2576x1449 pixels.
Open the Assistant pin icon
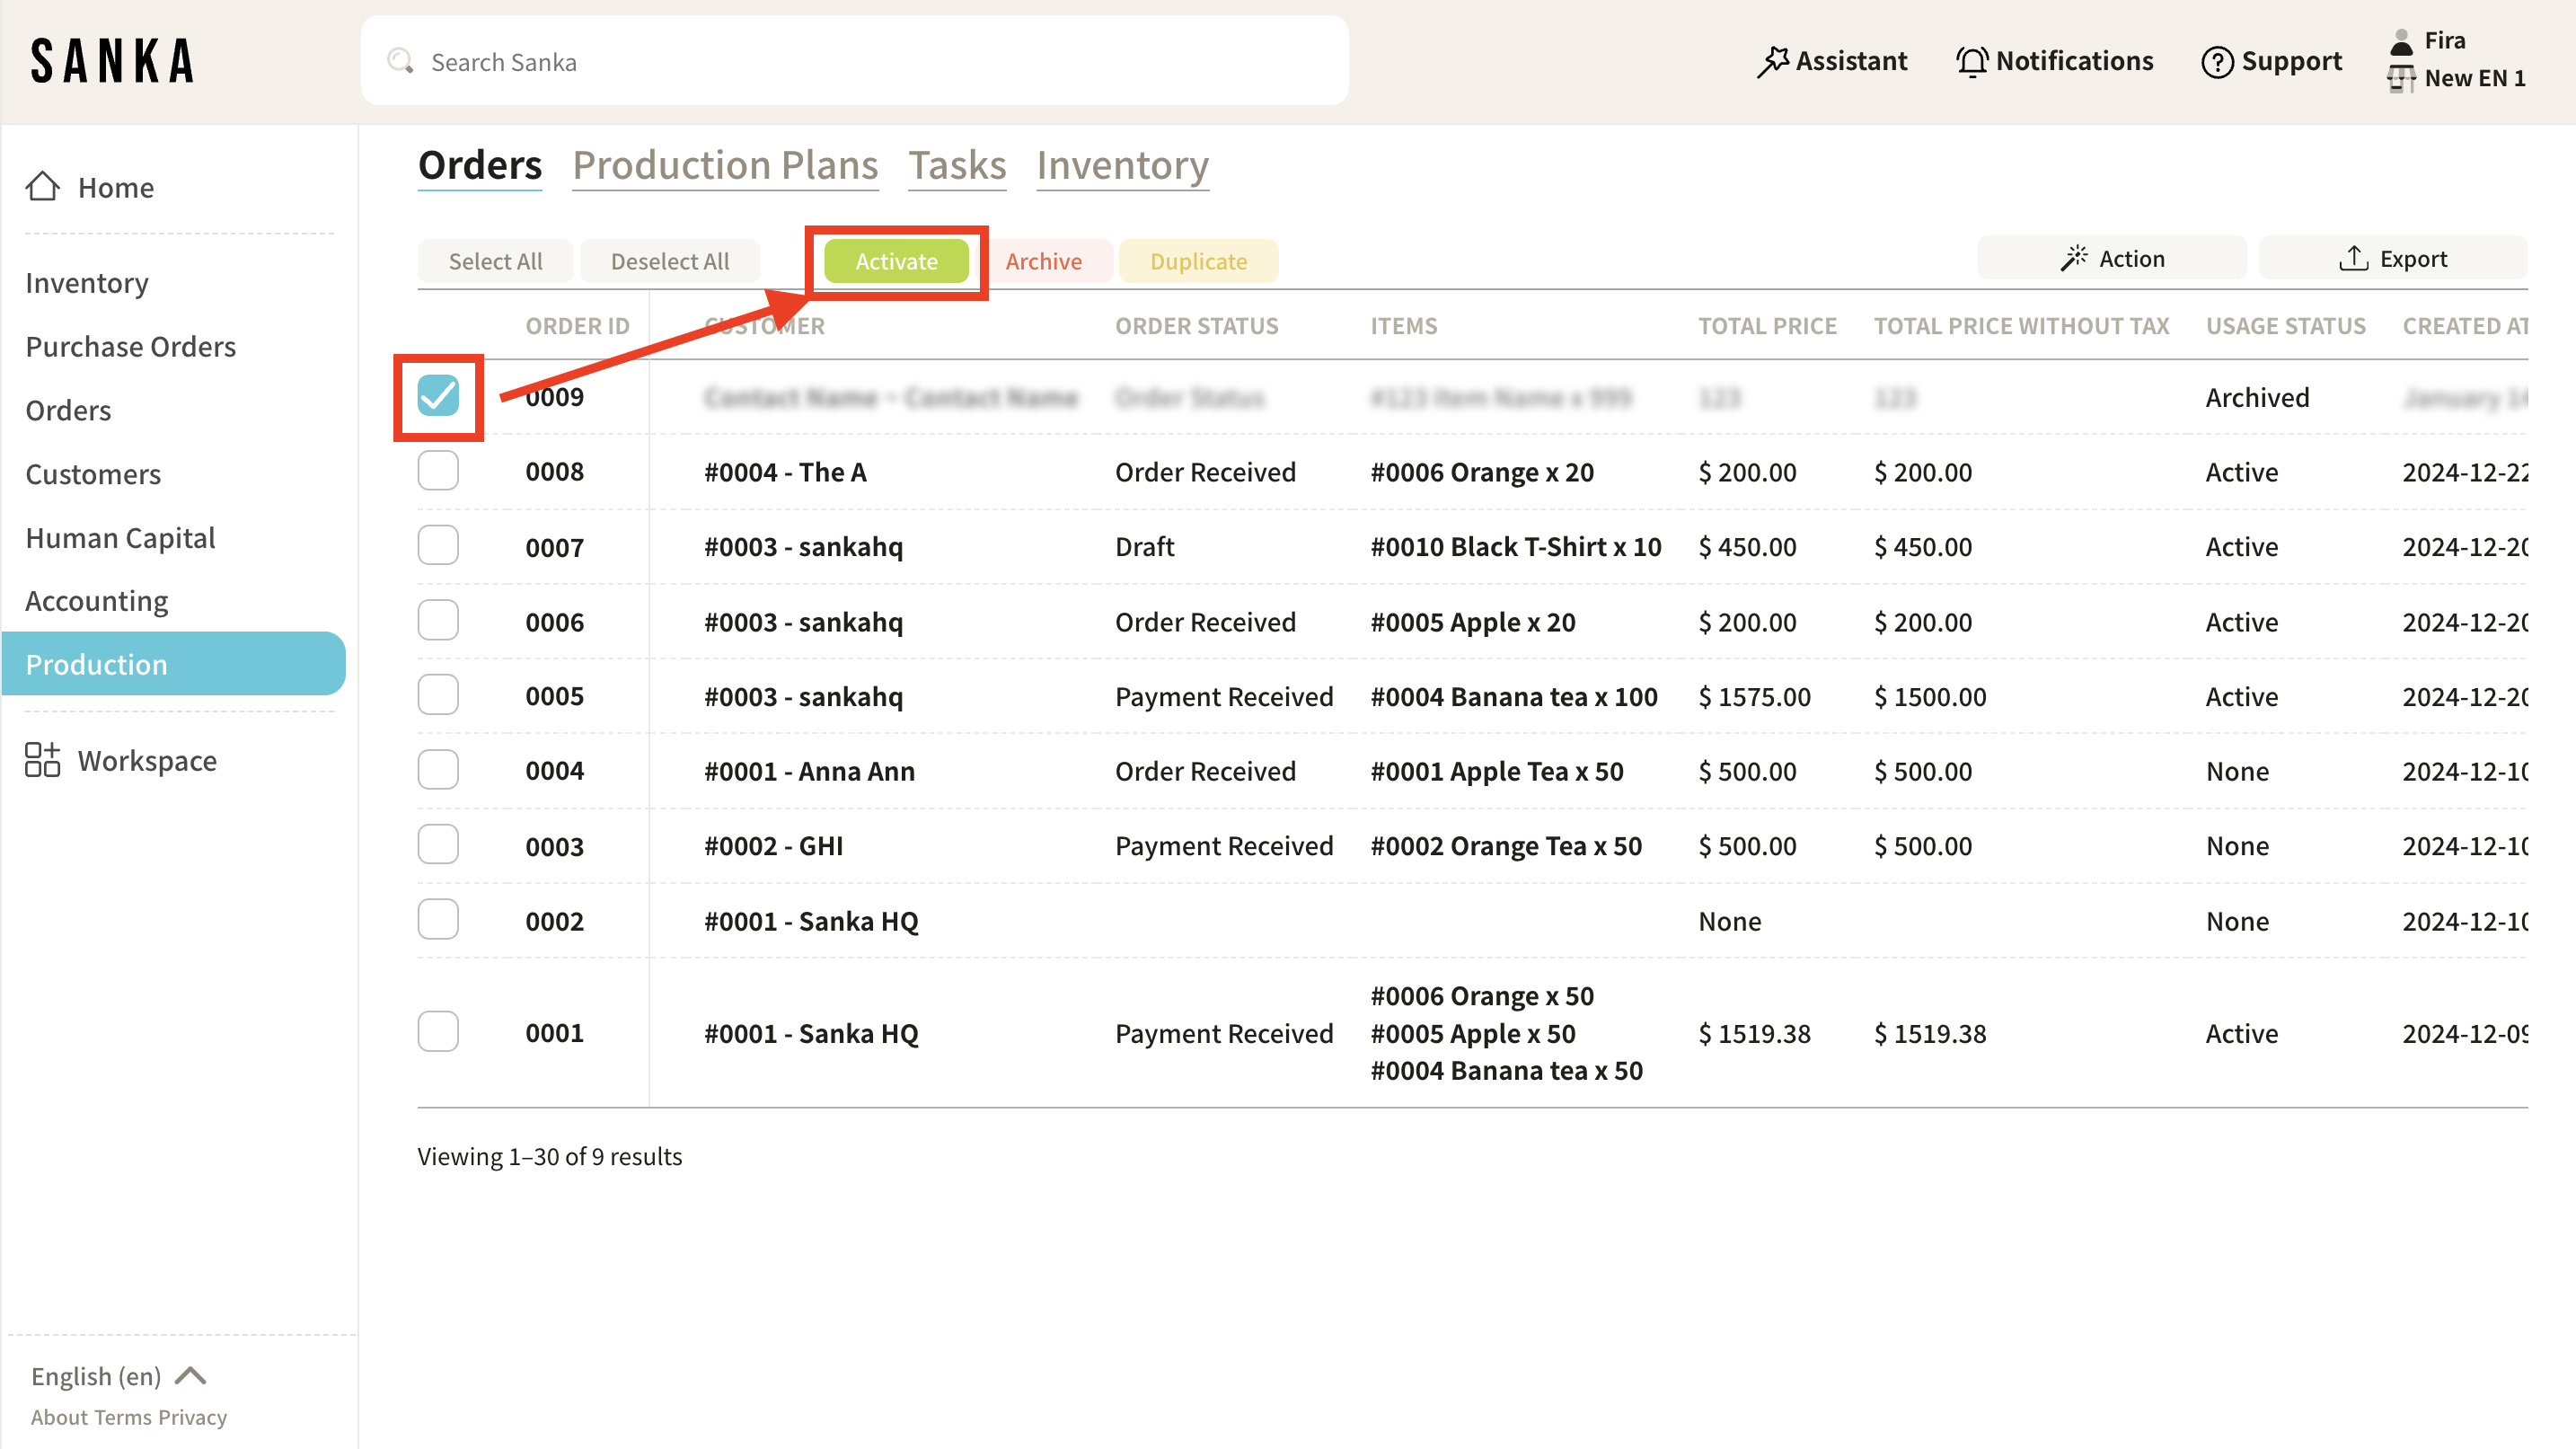(x=1771, y=62)
